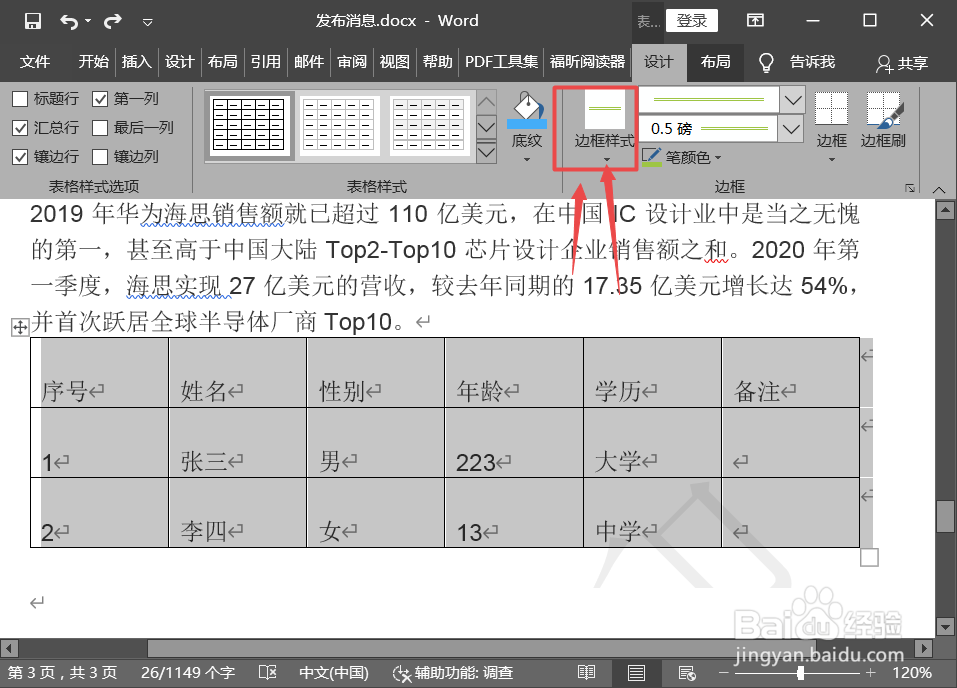Image resolution: width=957 pixels, height=688 pixels.
Task: Click the 中学 education cell
Action: pos(652,513)
